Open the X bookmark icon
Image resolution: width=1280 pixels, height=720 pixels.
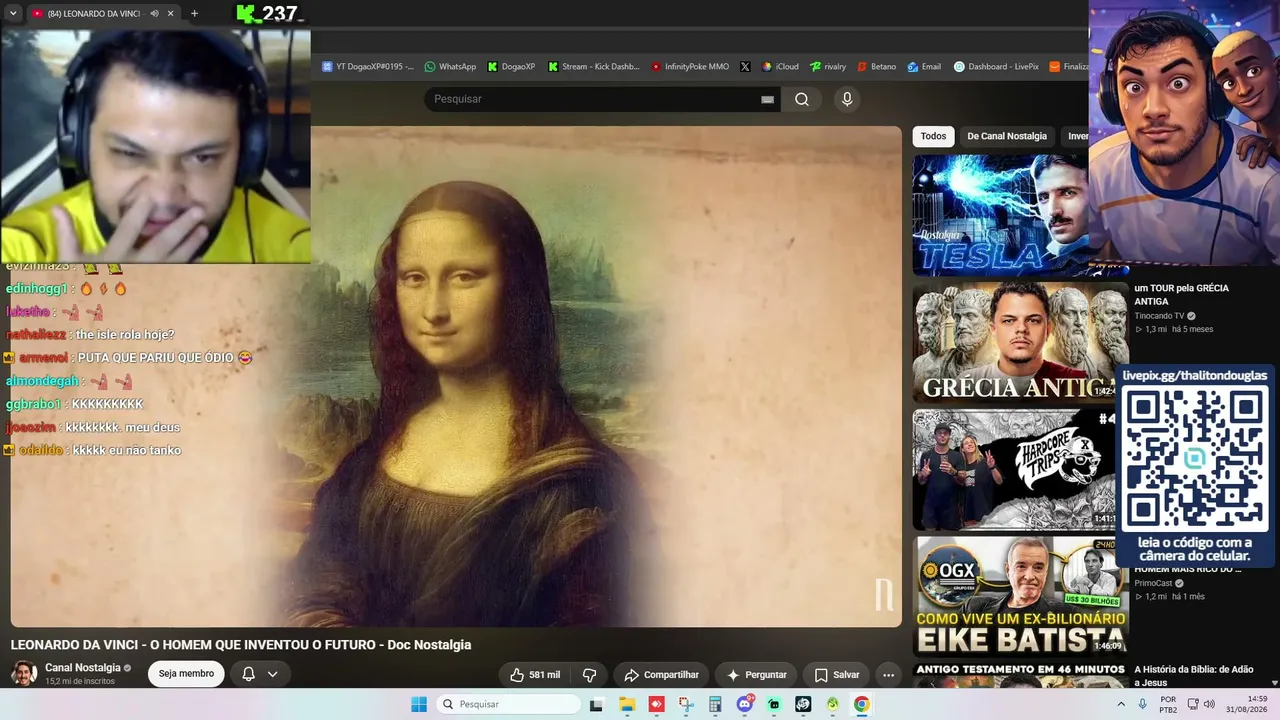[x=745, y=67]
